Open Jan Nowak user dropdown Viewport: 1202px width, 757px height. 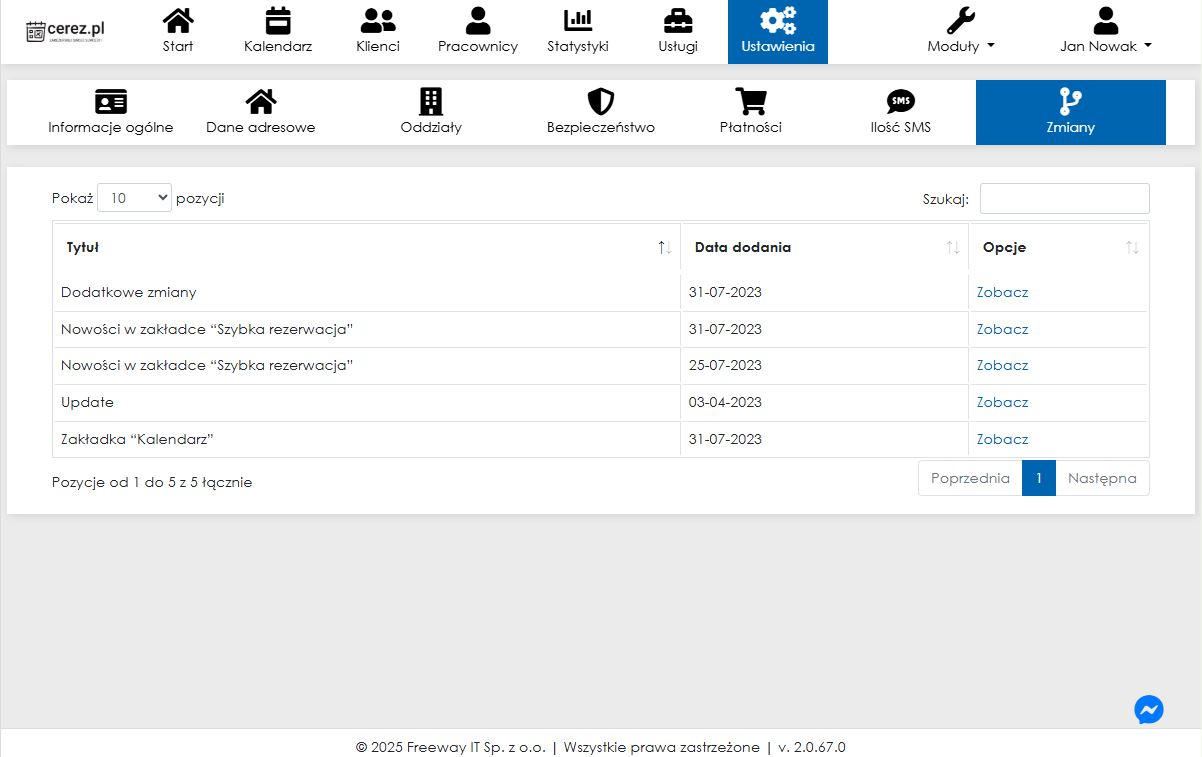[1105, 46]
